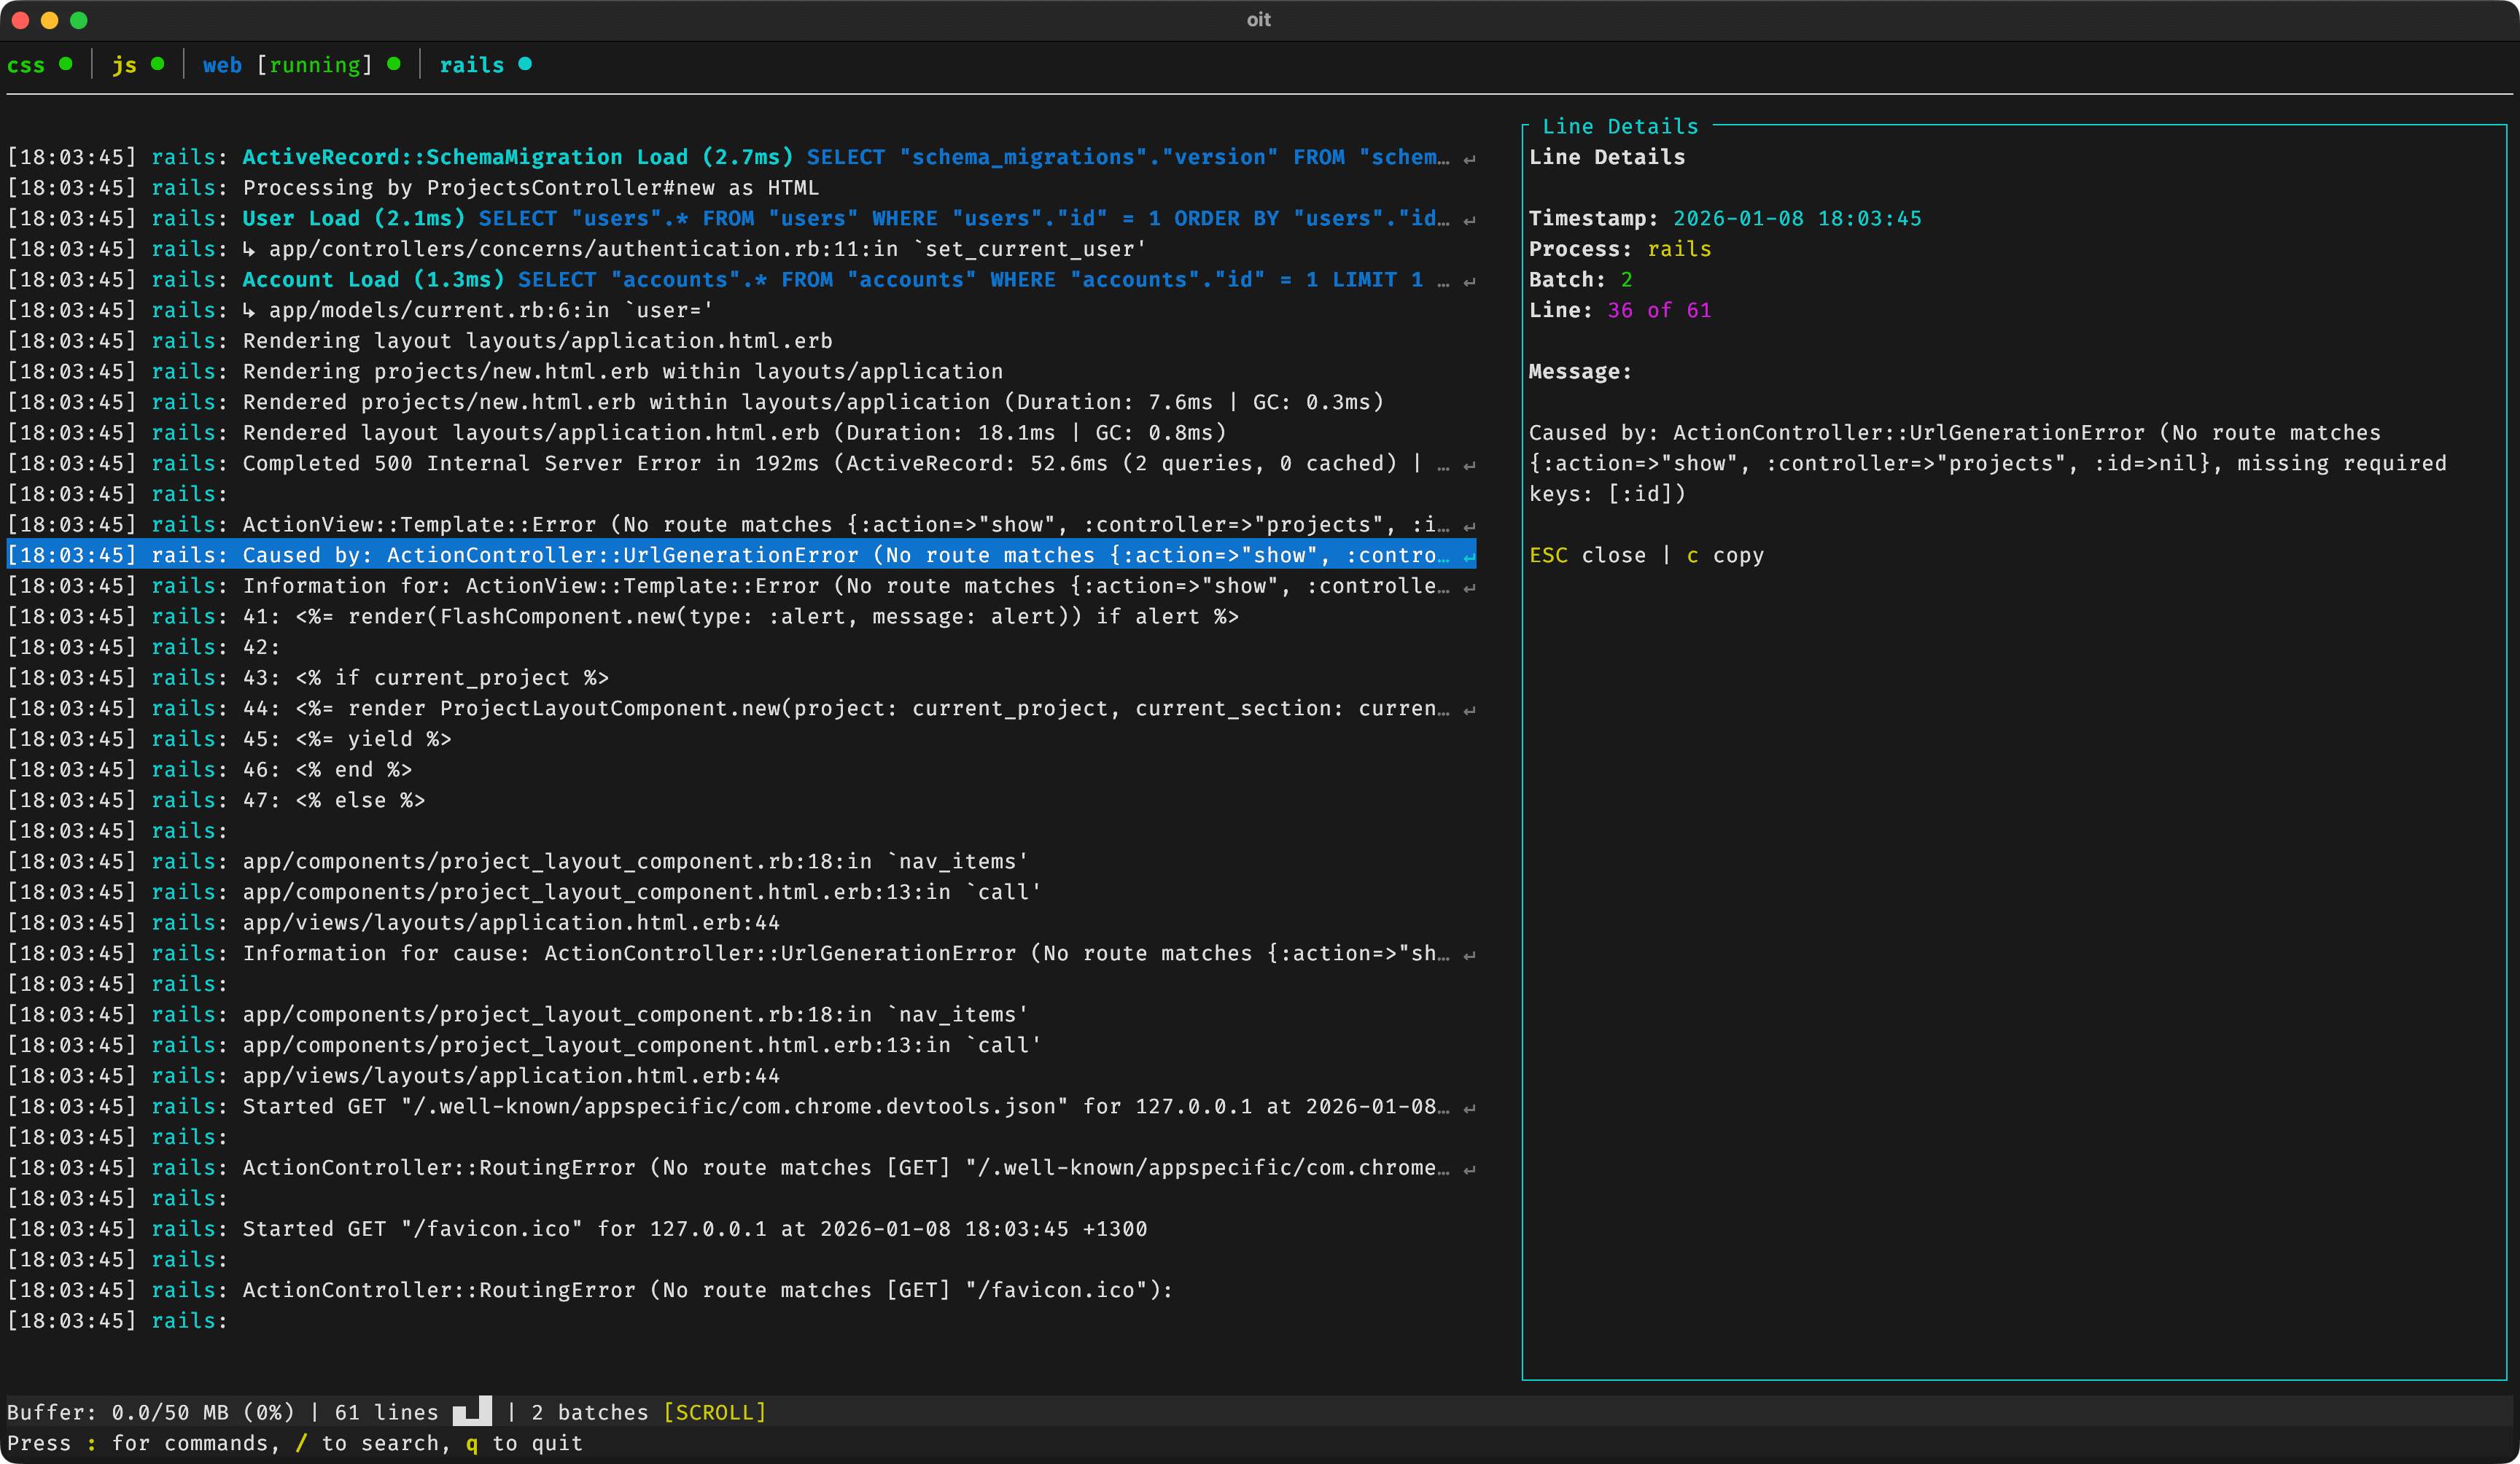Screen dimensions: 2520x1464
Task: Click the green status dot beside css
Action: [66, 64]
